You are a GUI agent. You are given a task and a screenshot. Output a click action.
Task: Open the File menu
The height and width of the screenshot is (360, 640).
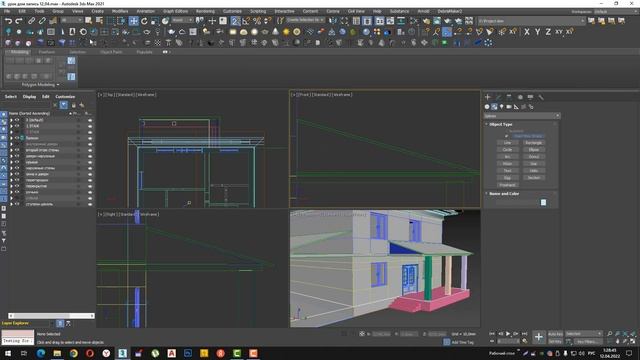pos(7,11)
